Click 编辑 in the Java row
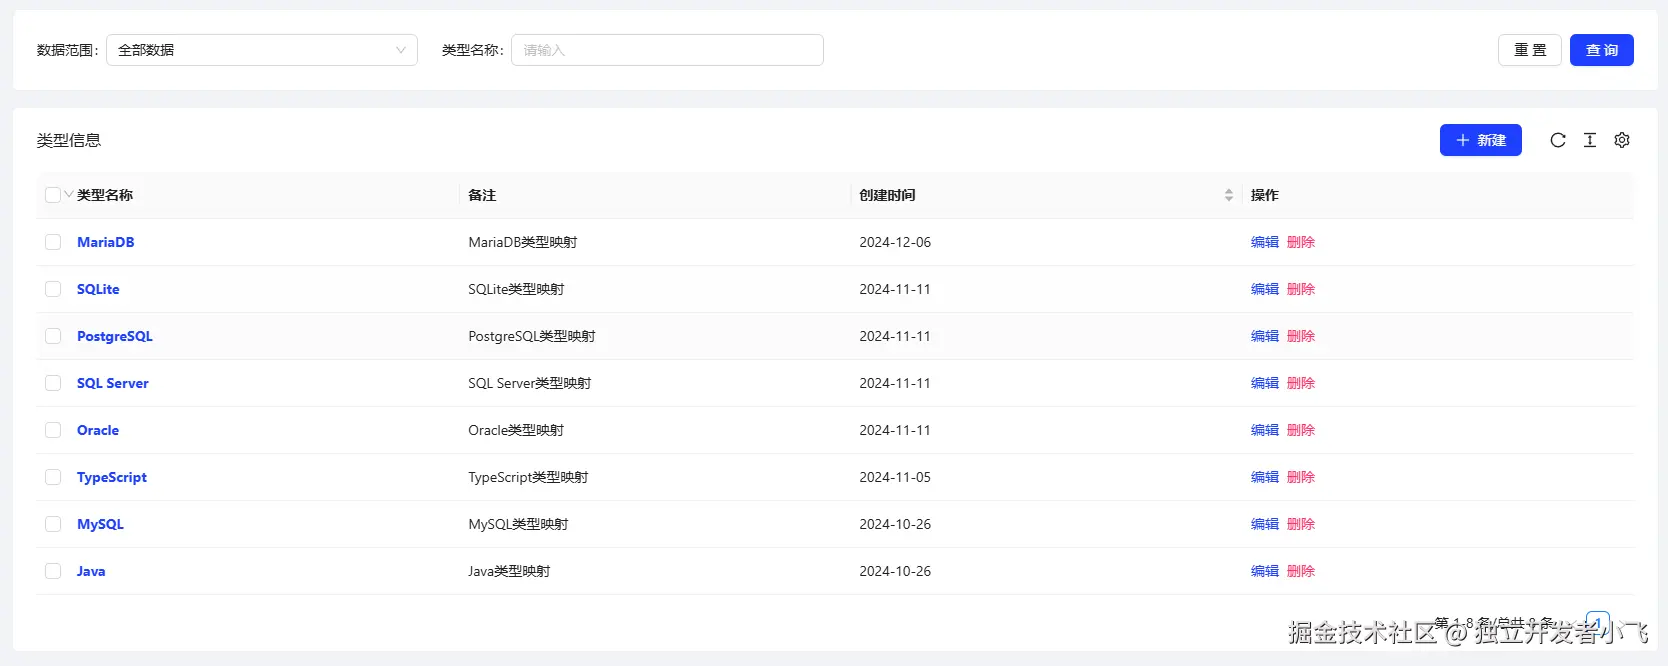Image resolution: width=1668 pixels, height=666 pixels. coord(1265,571)
